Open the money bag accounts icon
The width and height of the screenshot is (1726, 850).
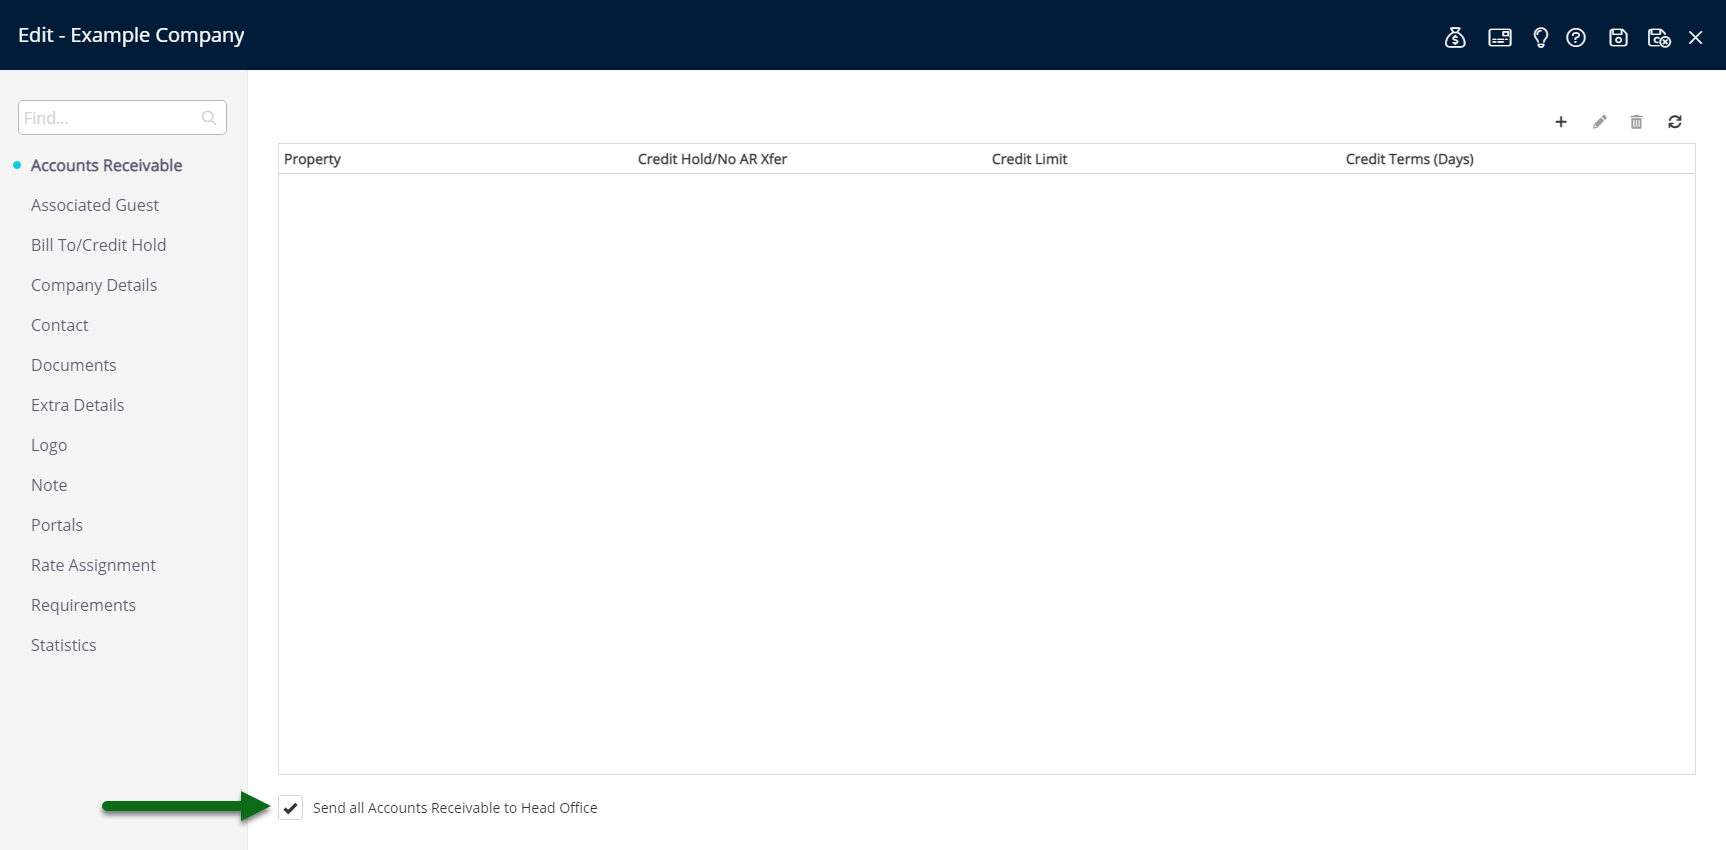click(x=1455, y=37)
